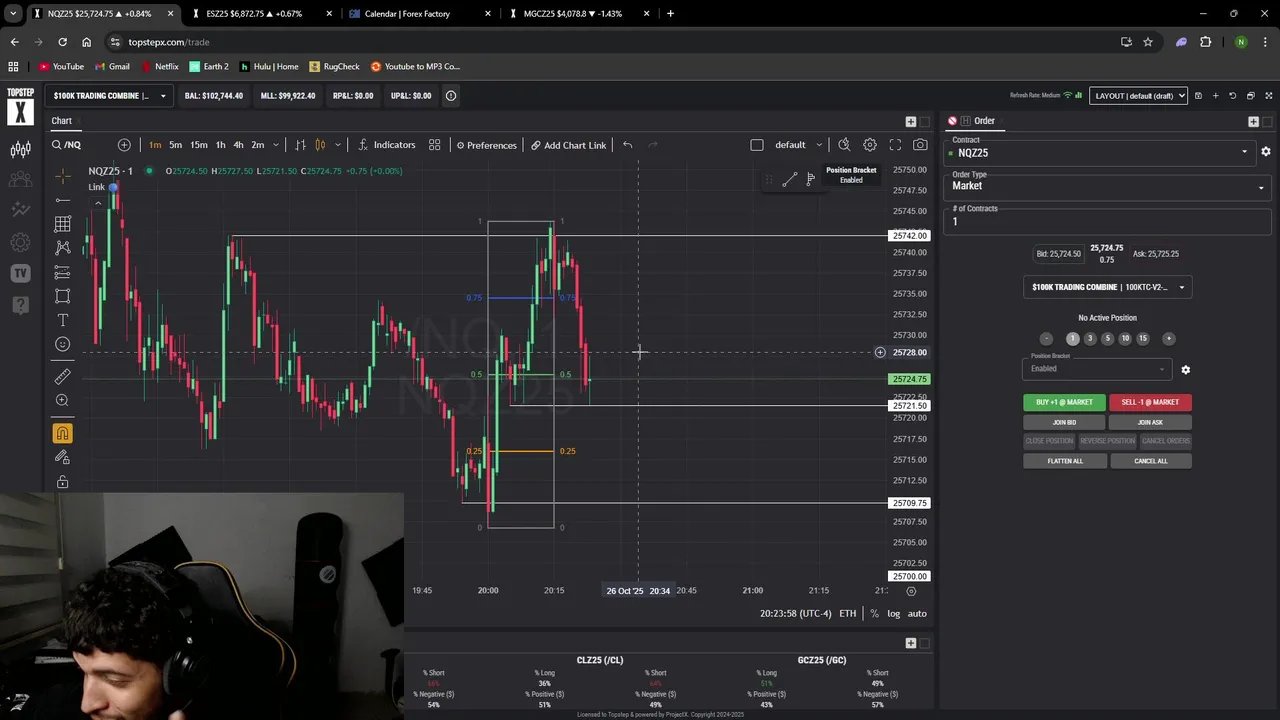The width and height of the screenshot is (1280, 720).
Task: Undo the last chart action
Action: point(627,145)
